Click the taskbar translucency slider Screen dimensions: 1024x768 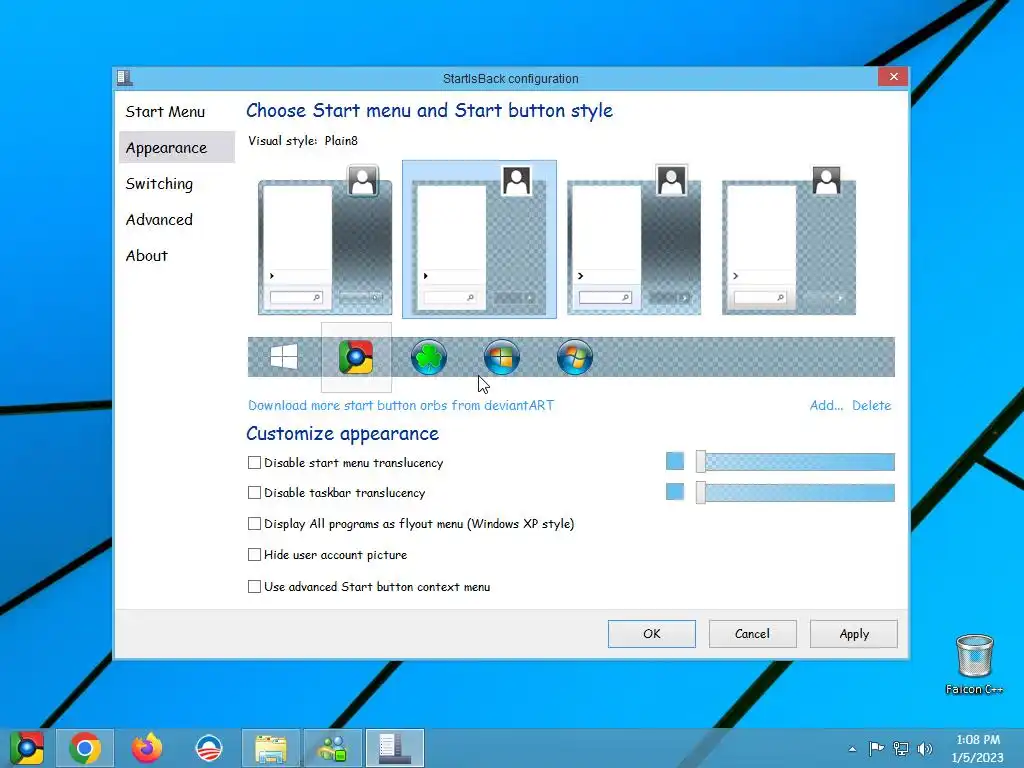point(795,492)
